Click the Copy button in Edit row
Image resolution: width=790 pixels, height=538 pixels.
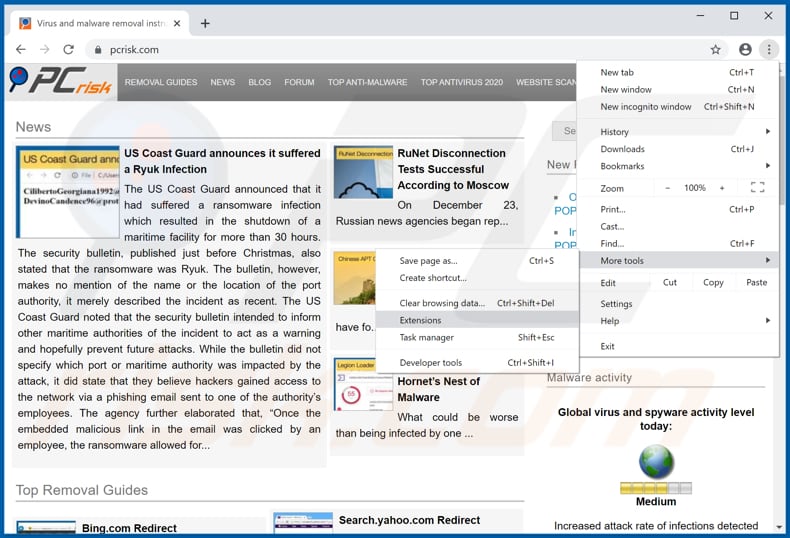click(x=713, y=283)
